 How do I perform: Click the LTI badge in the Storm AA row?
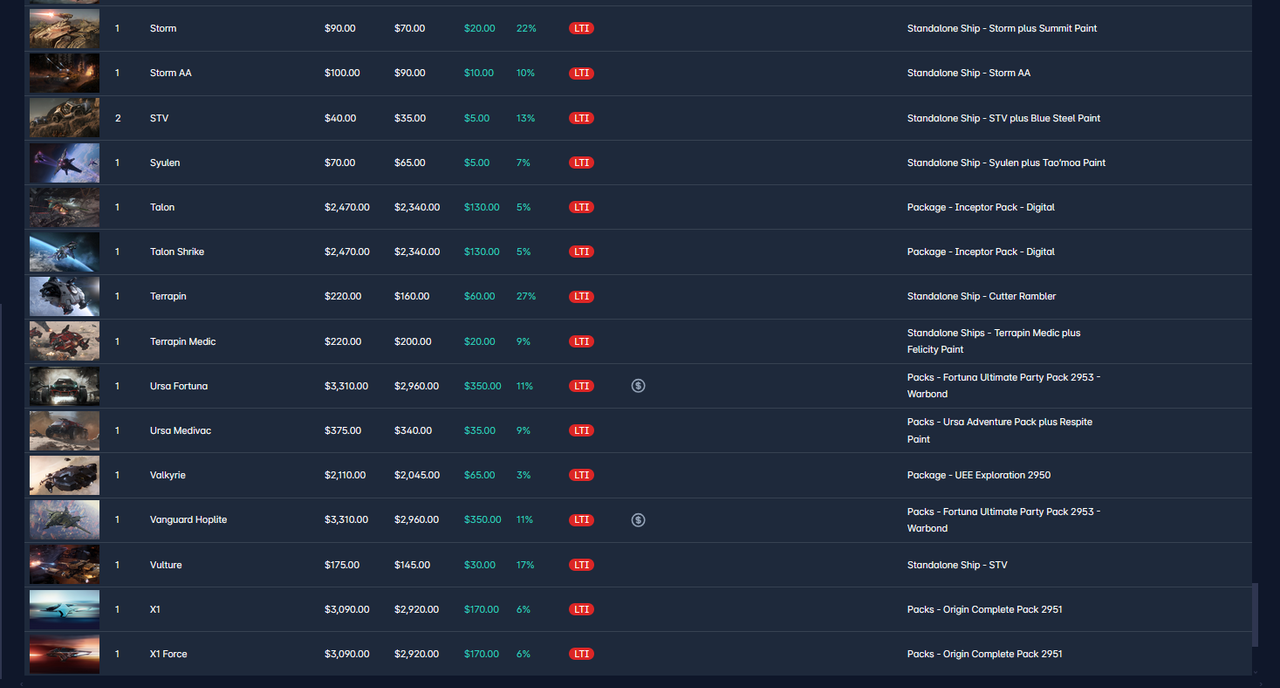(581, 73)
